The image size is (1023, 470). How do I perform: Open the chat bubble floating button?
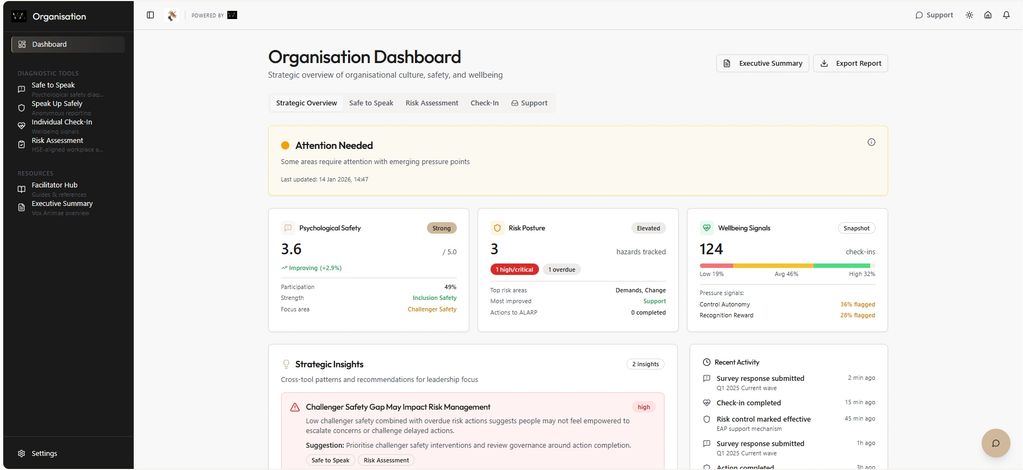pos(995,443)
